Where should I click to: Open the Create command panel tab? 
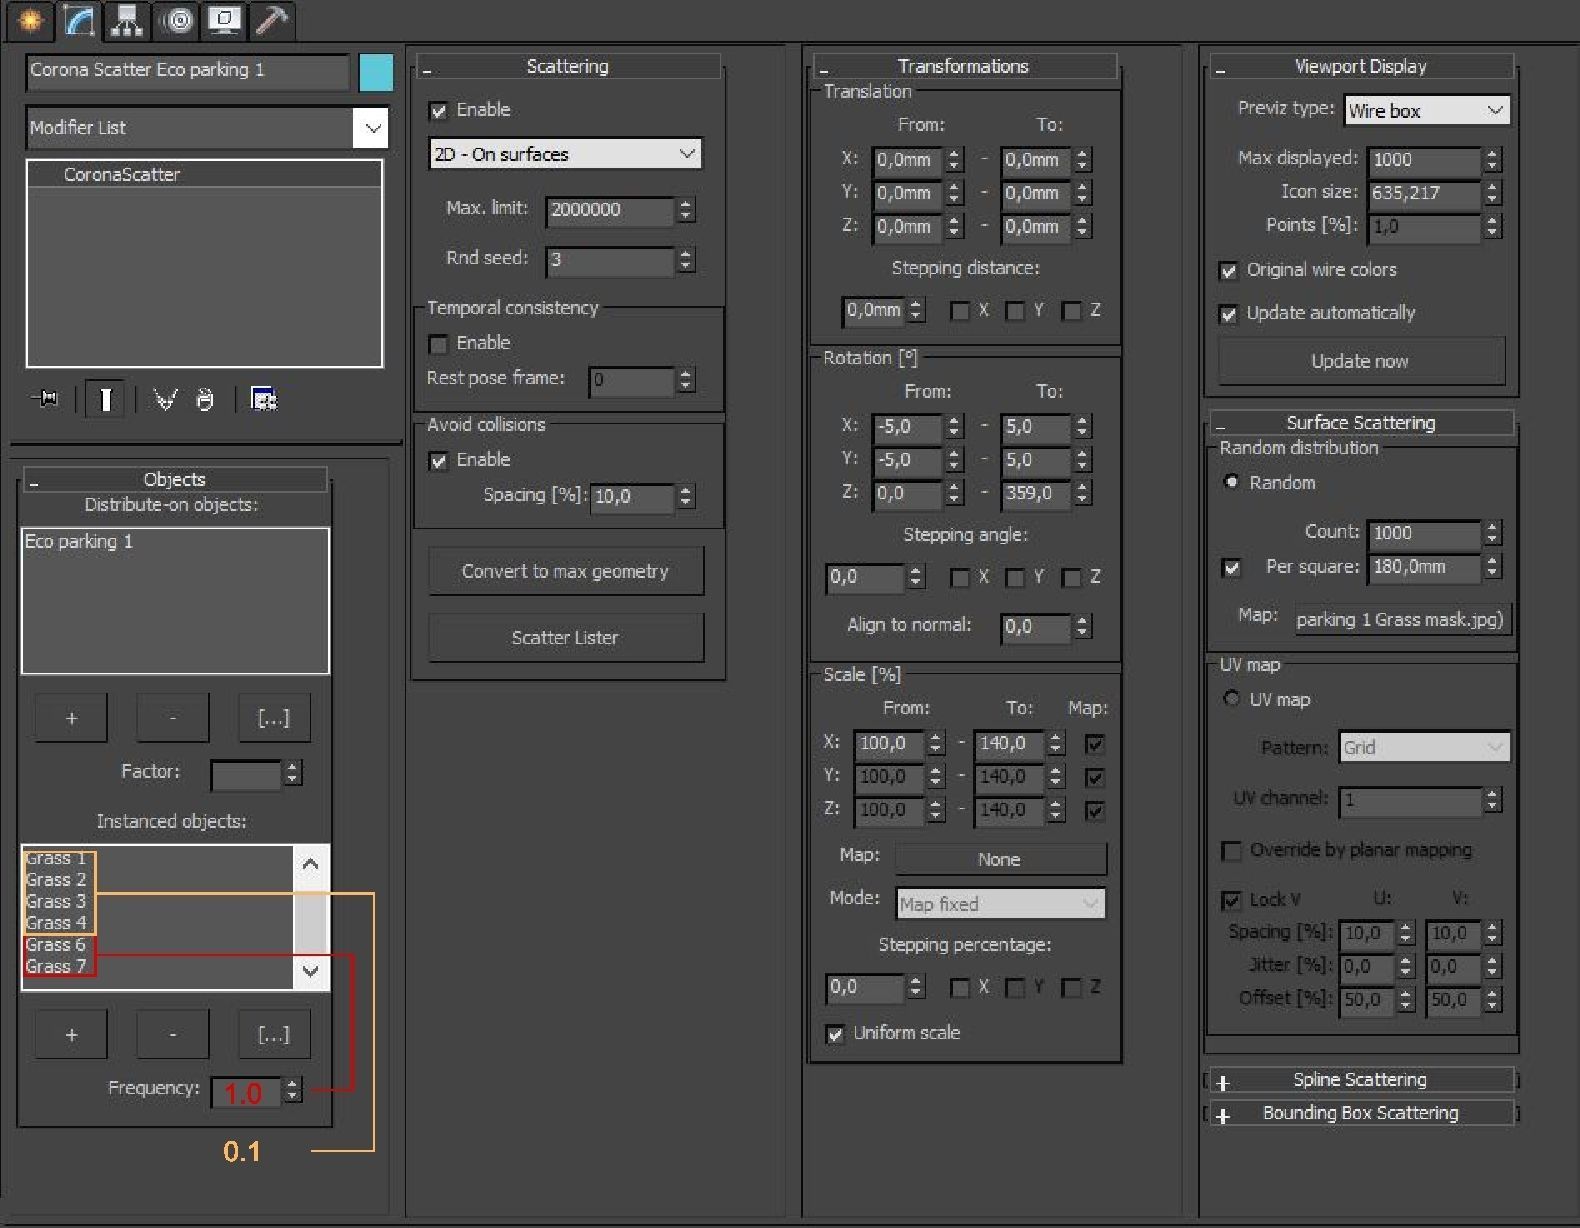(x=31, y=20)
